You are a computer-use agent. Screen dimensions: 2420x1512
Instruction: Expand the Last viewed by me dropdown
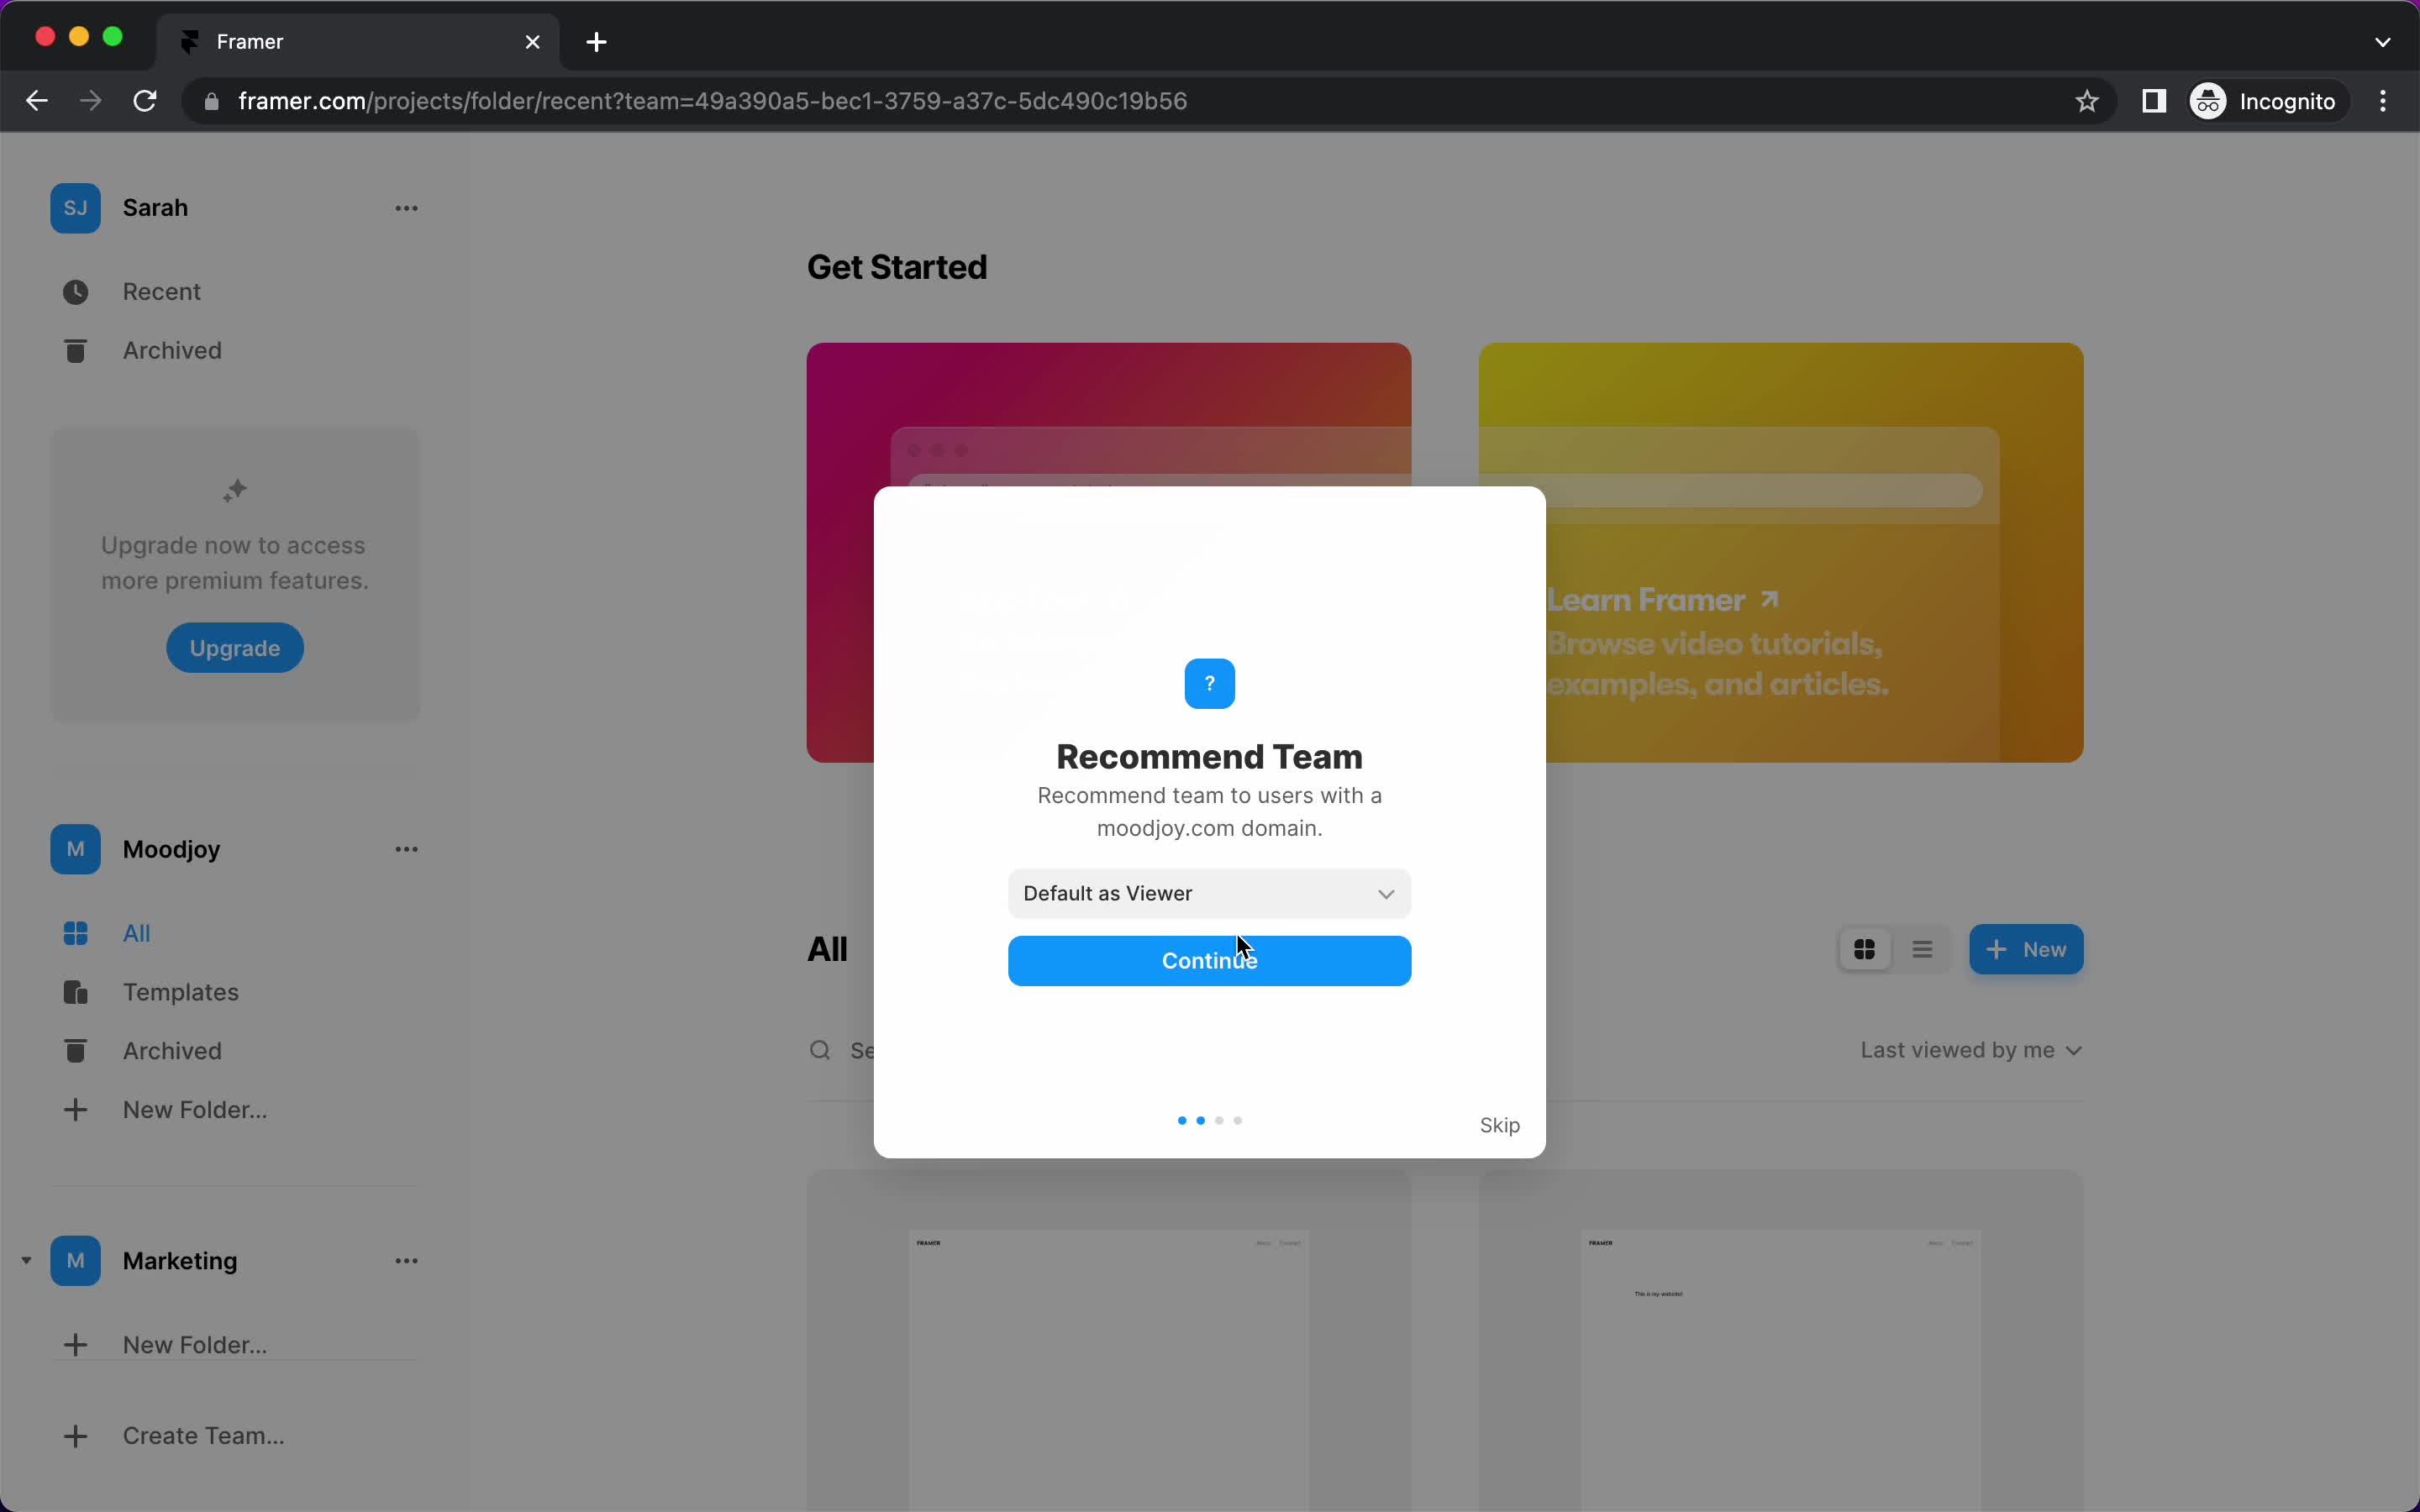[1969, 1048]
